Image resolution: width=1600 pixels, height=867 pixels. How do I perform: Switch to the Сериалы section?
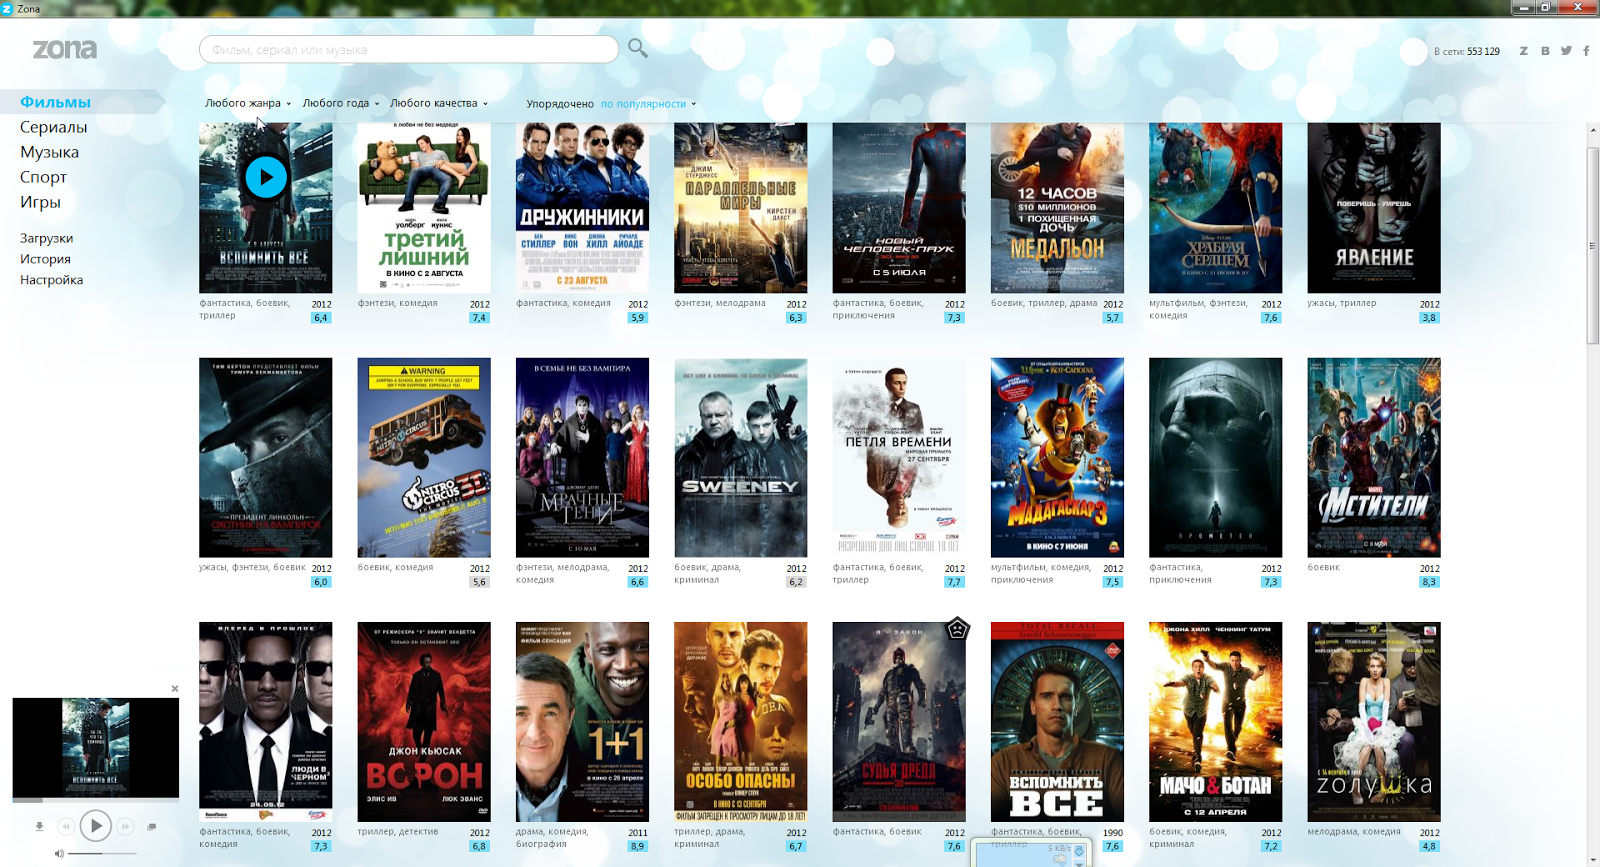54,127
